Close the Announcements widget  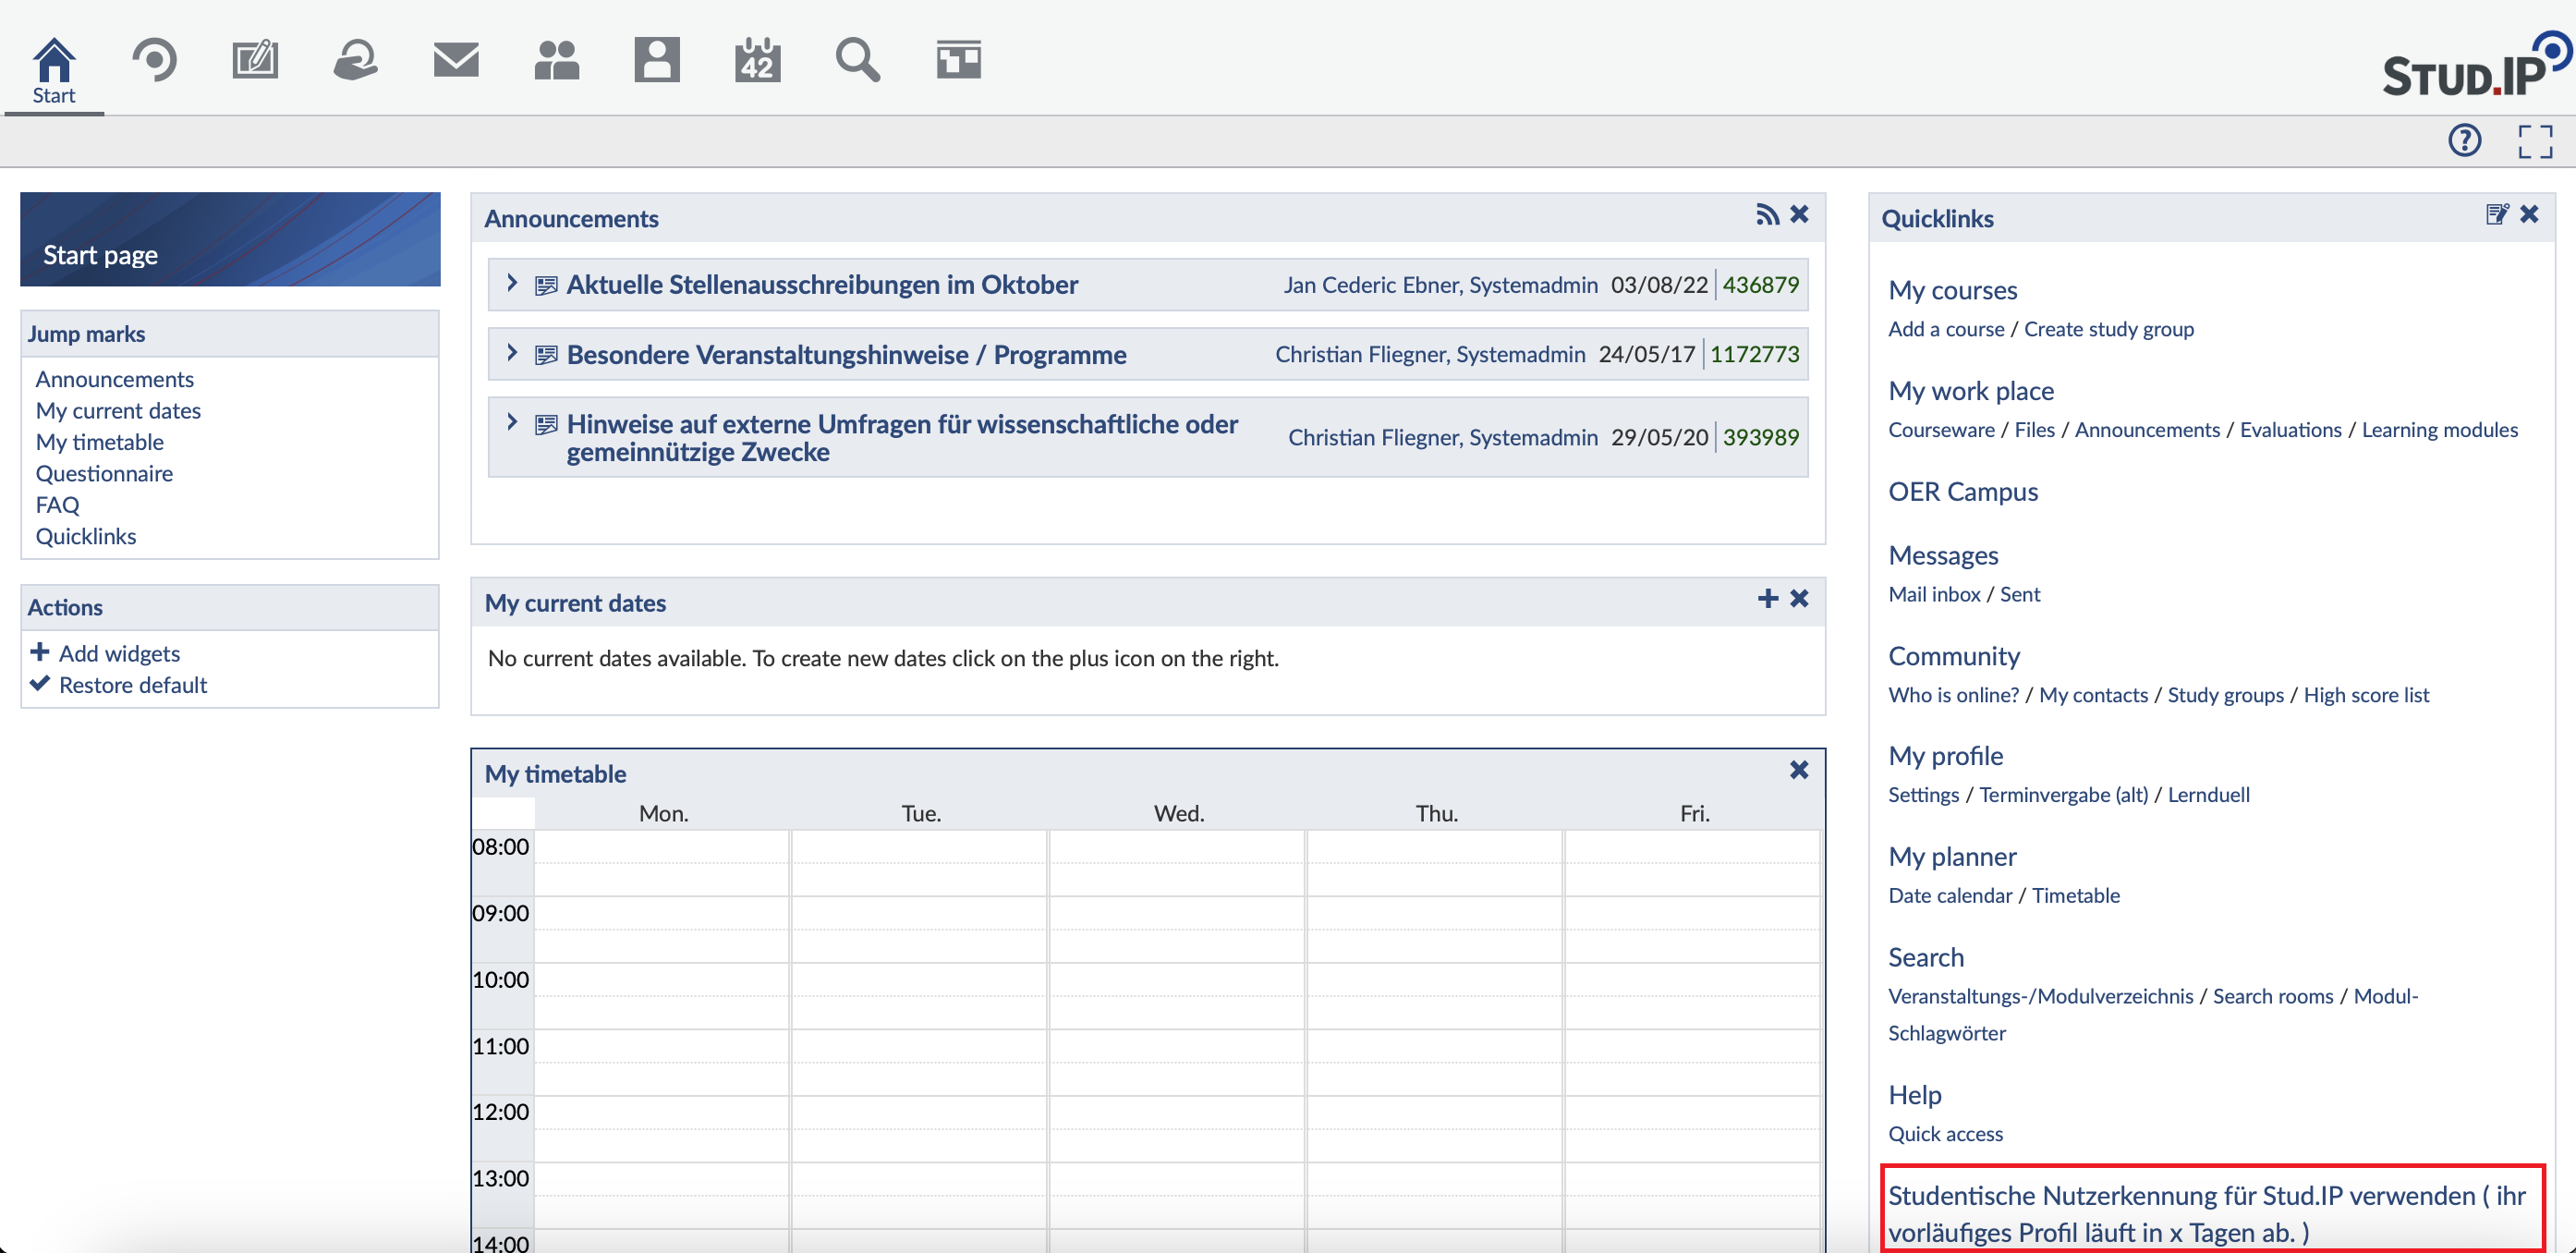click(1799, 215)
